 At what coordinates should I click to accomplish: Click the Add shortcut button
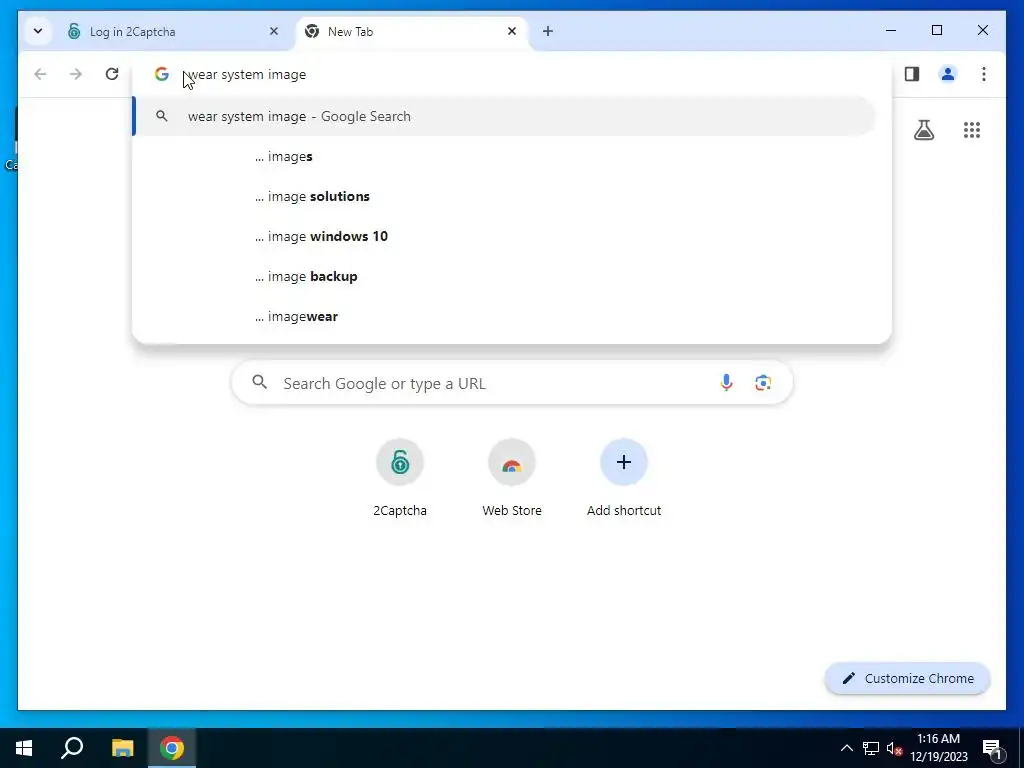point(624,479)
